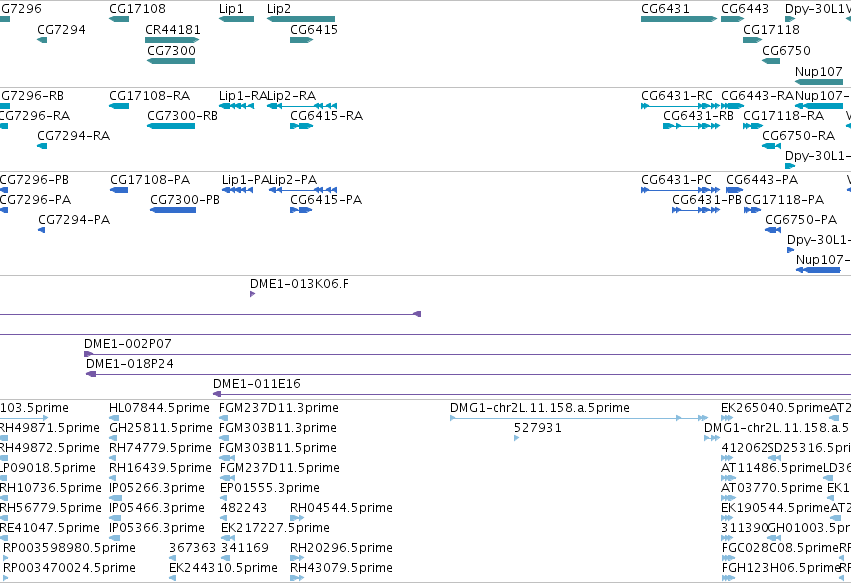This screenshot has height=583, width=851.
Task: Click the CG6415-RA transcript label
Action: pyautogui.click(x=326, y=116)
